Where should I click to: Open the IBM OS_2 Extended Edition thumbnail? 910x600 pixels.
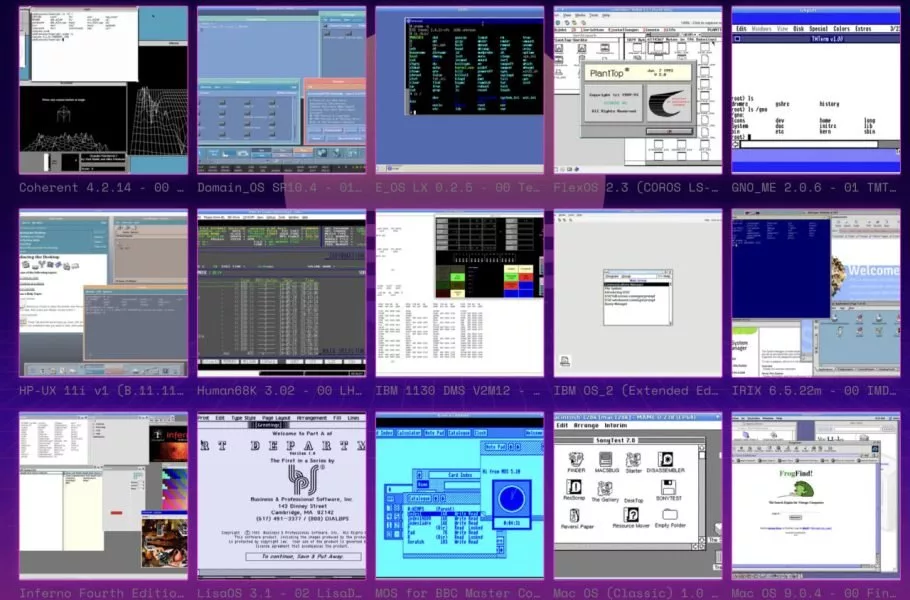pyautogui.click(x=638, y=293)
